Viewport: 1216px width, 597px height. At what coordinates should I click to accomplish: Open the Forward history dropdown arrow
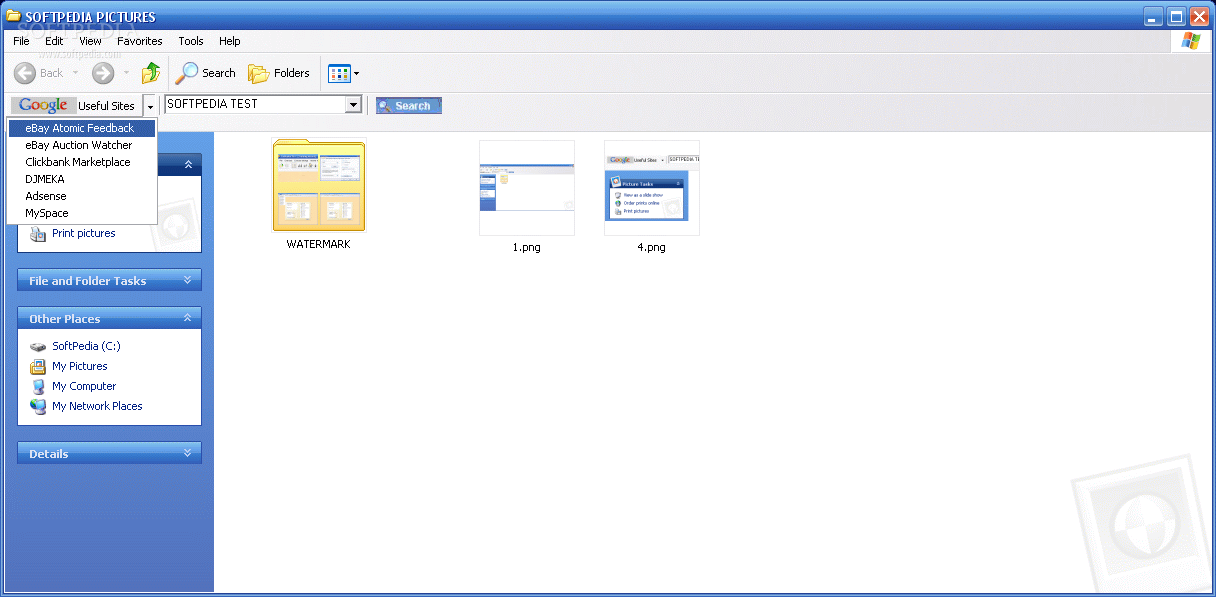pyautogui.click(x=126, y=73)
